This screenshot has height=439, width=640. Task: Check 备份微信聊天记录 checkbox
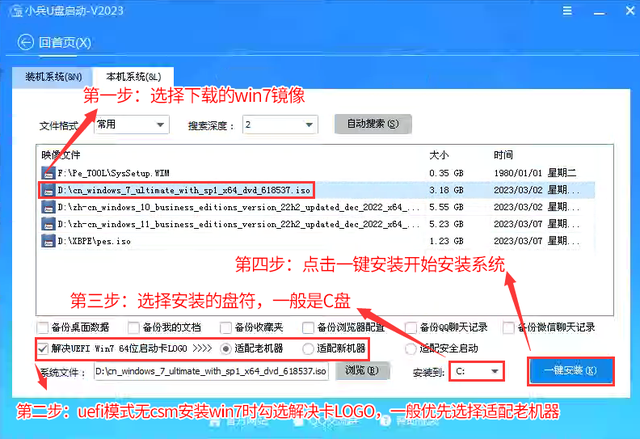point(509,328)
